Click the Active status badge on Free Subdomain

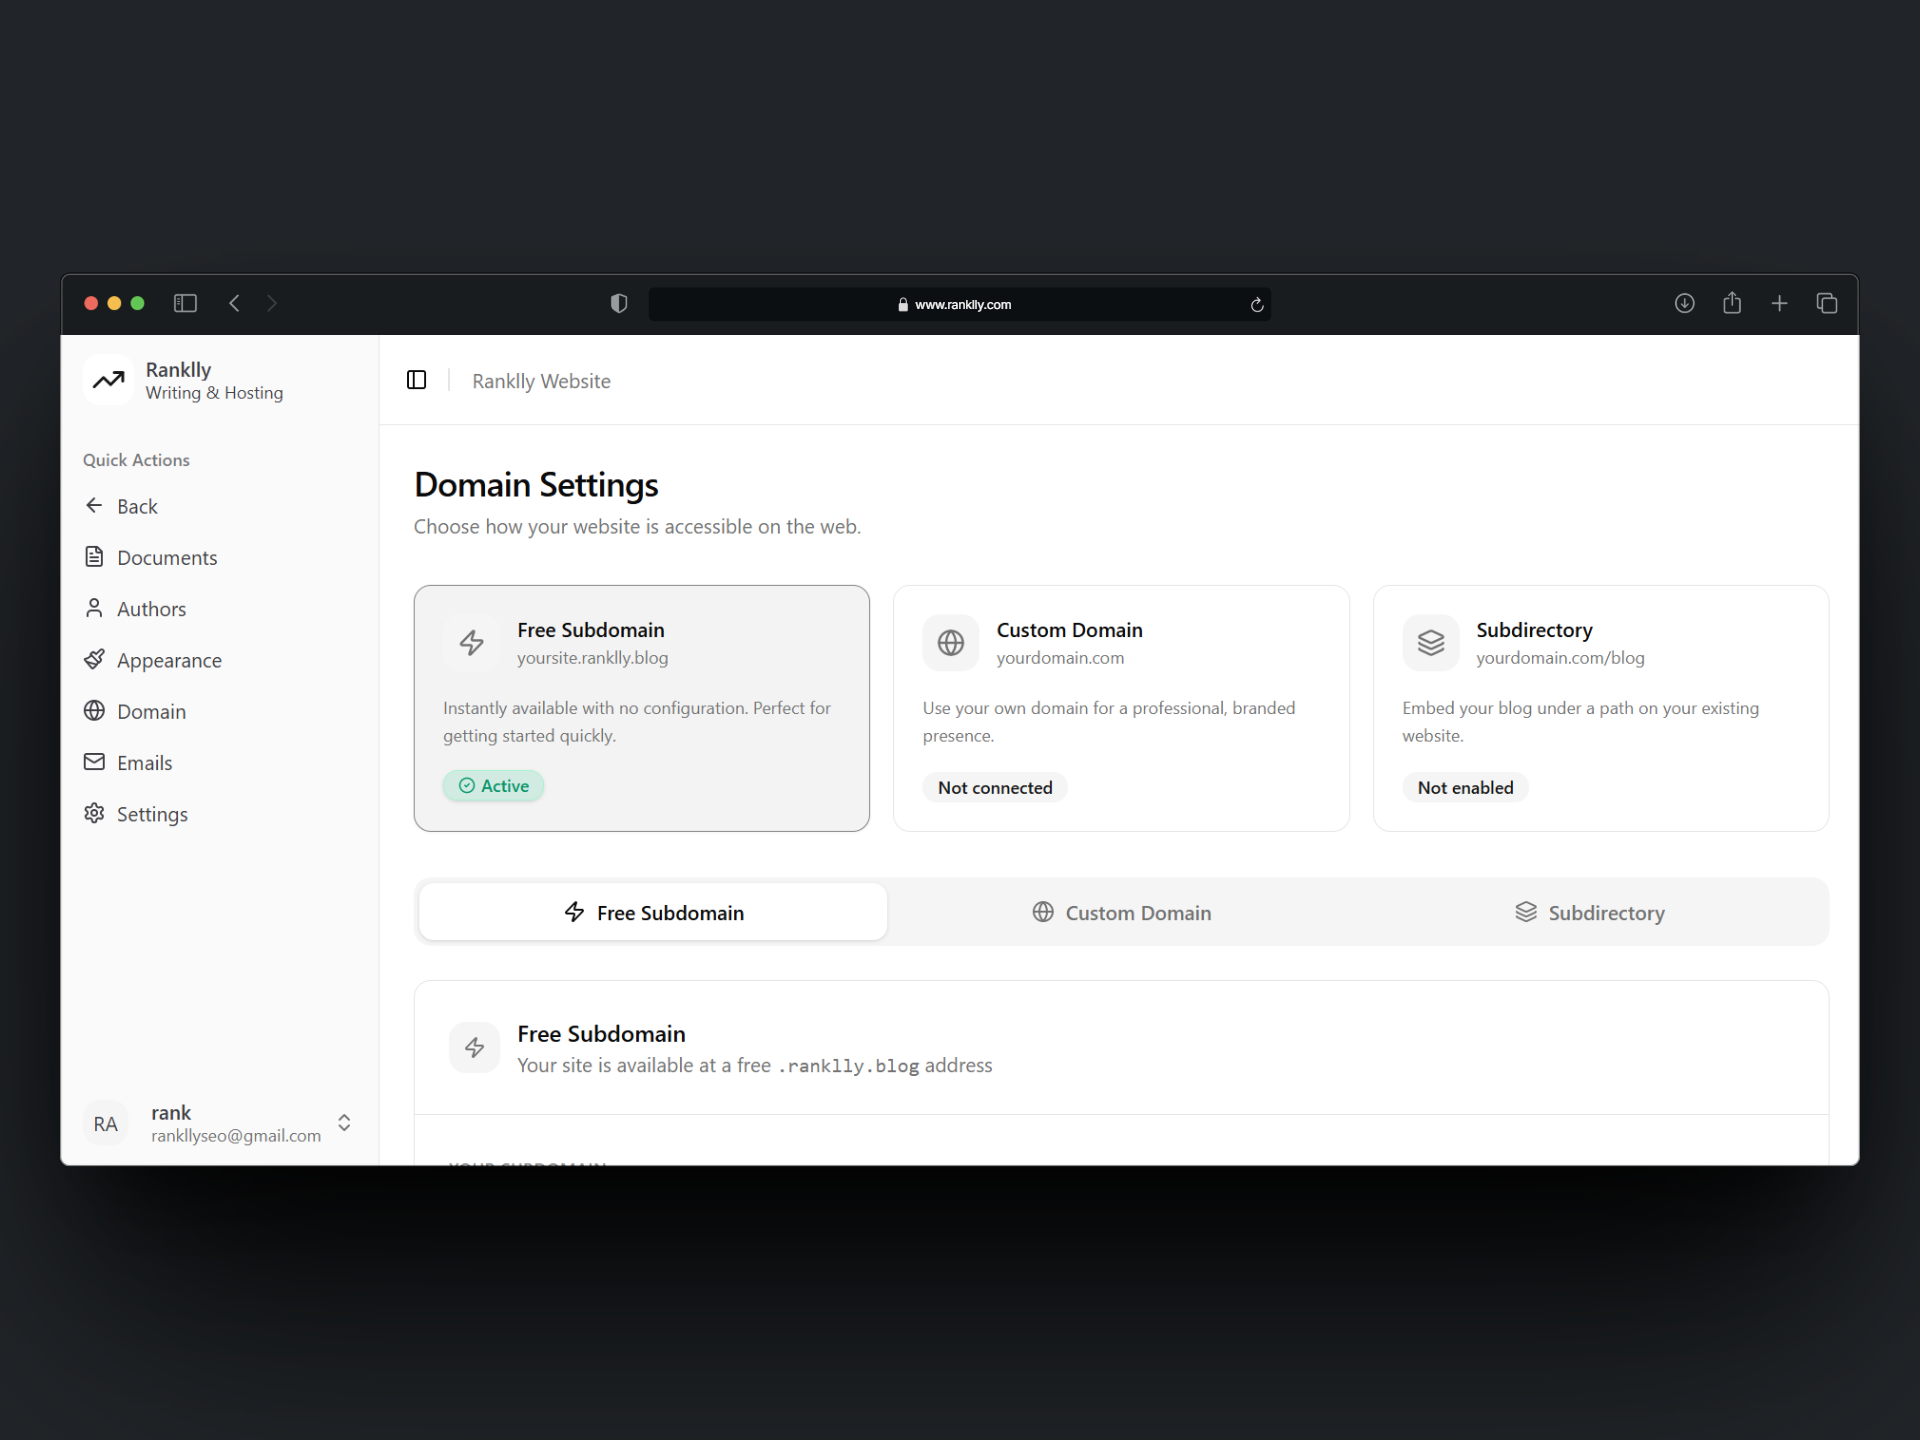coord(493,786)
